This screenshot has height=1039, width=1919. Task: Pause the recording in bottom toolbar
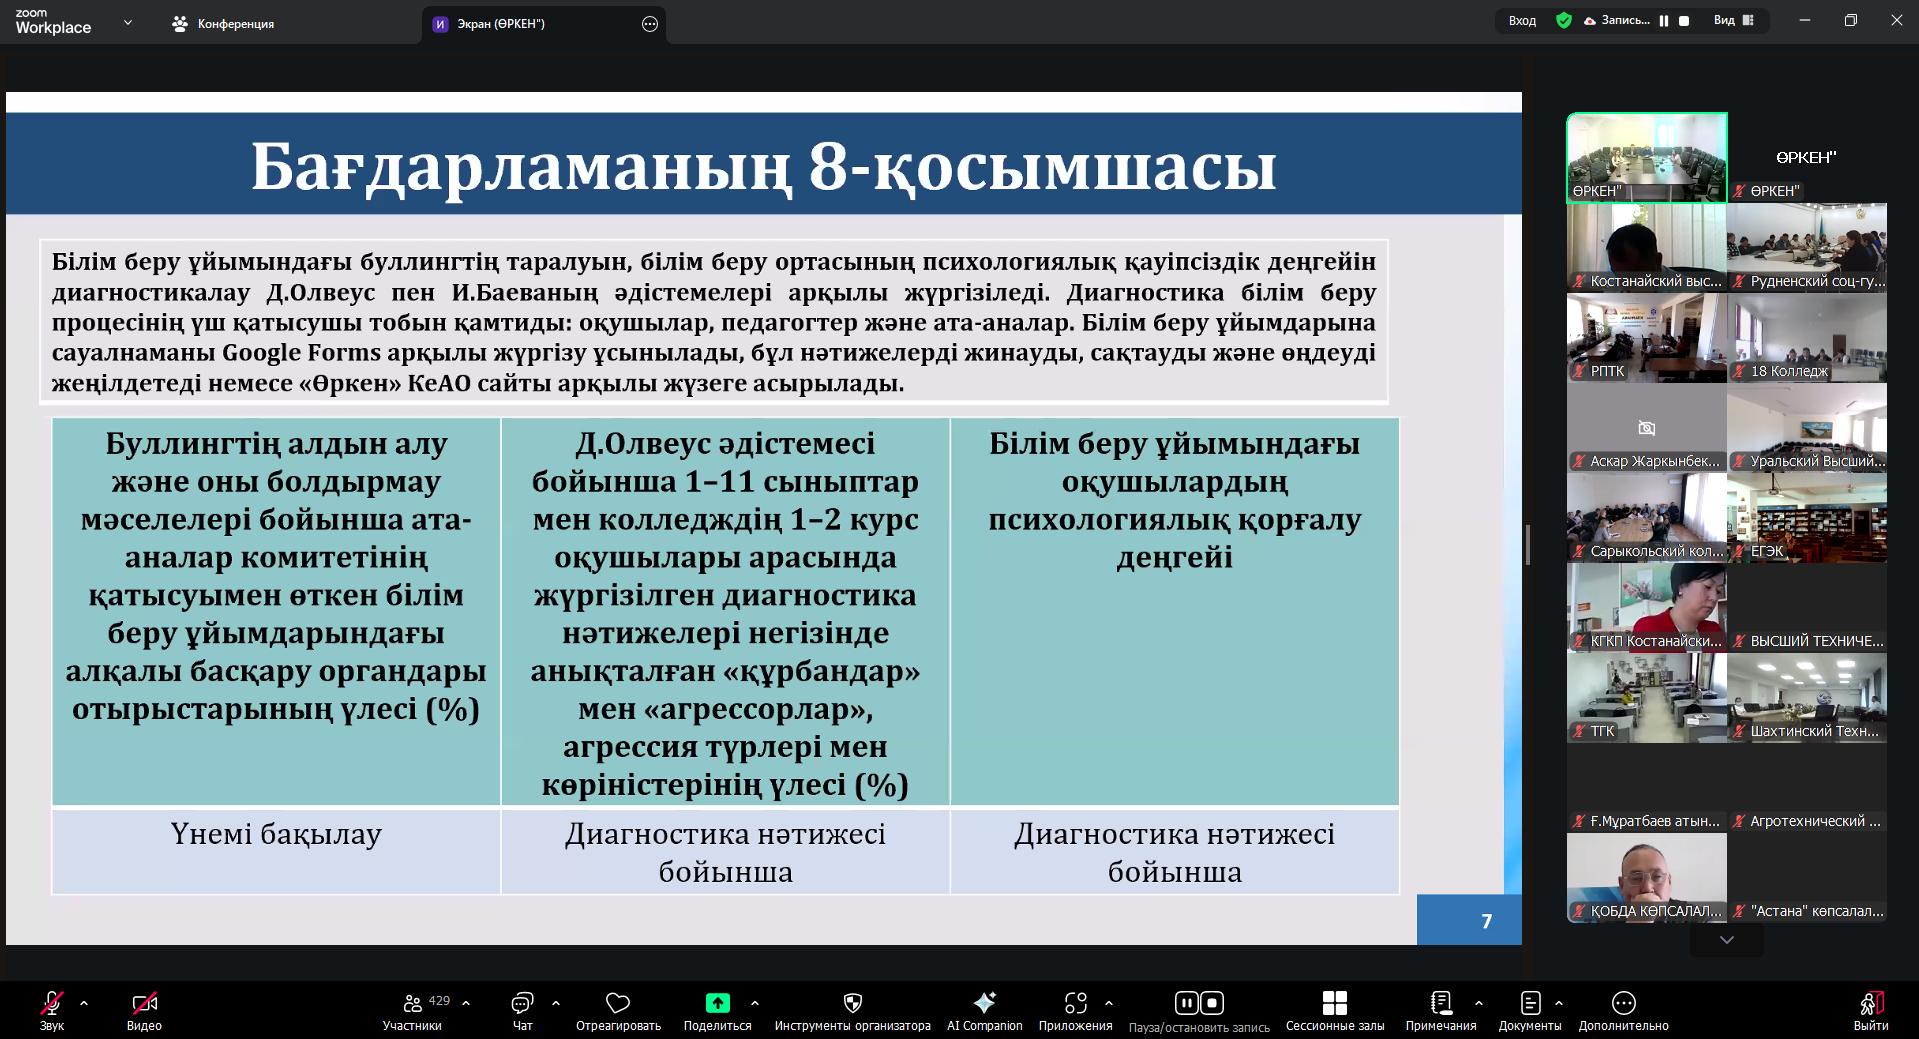(1186, 1003)
